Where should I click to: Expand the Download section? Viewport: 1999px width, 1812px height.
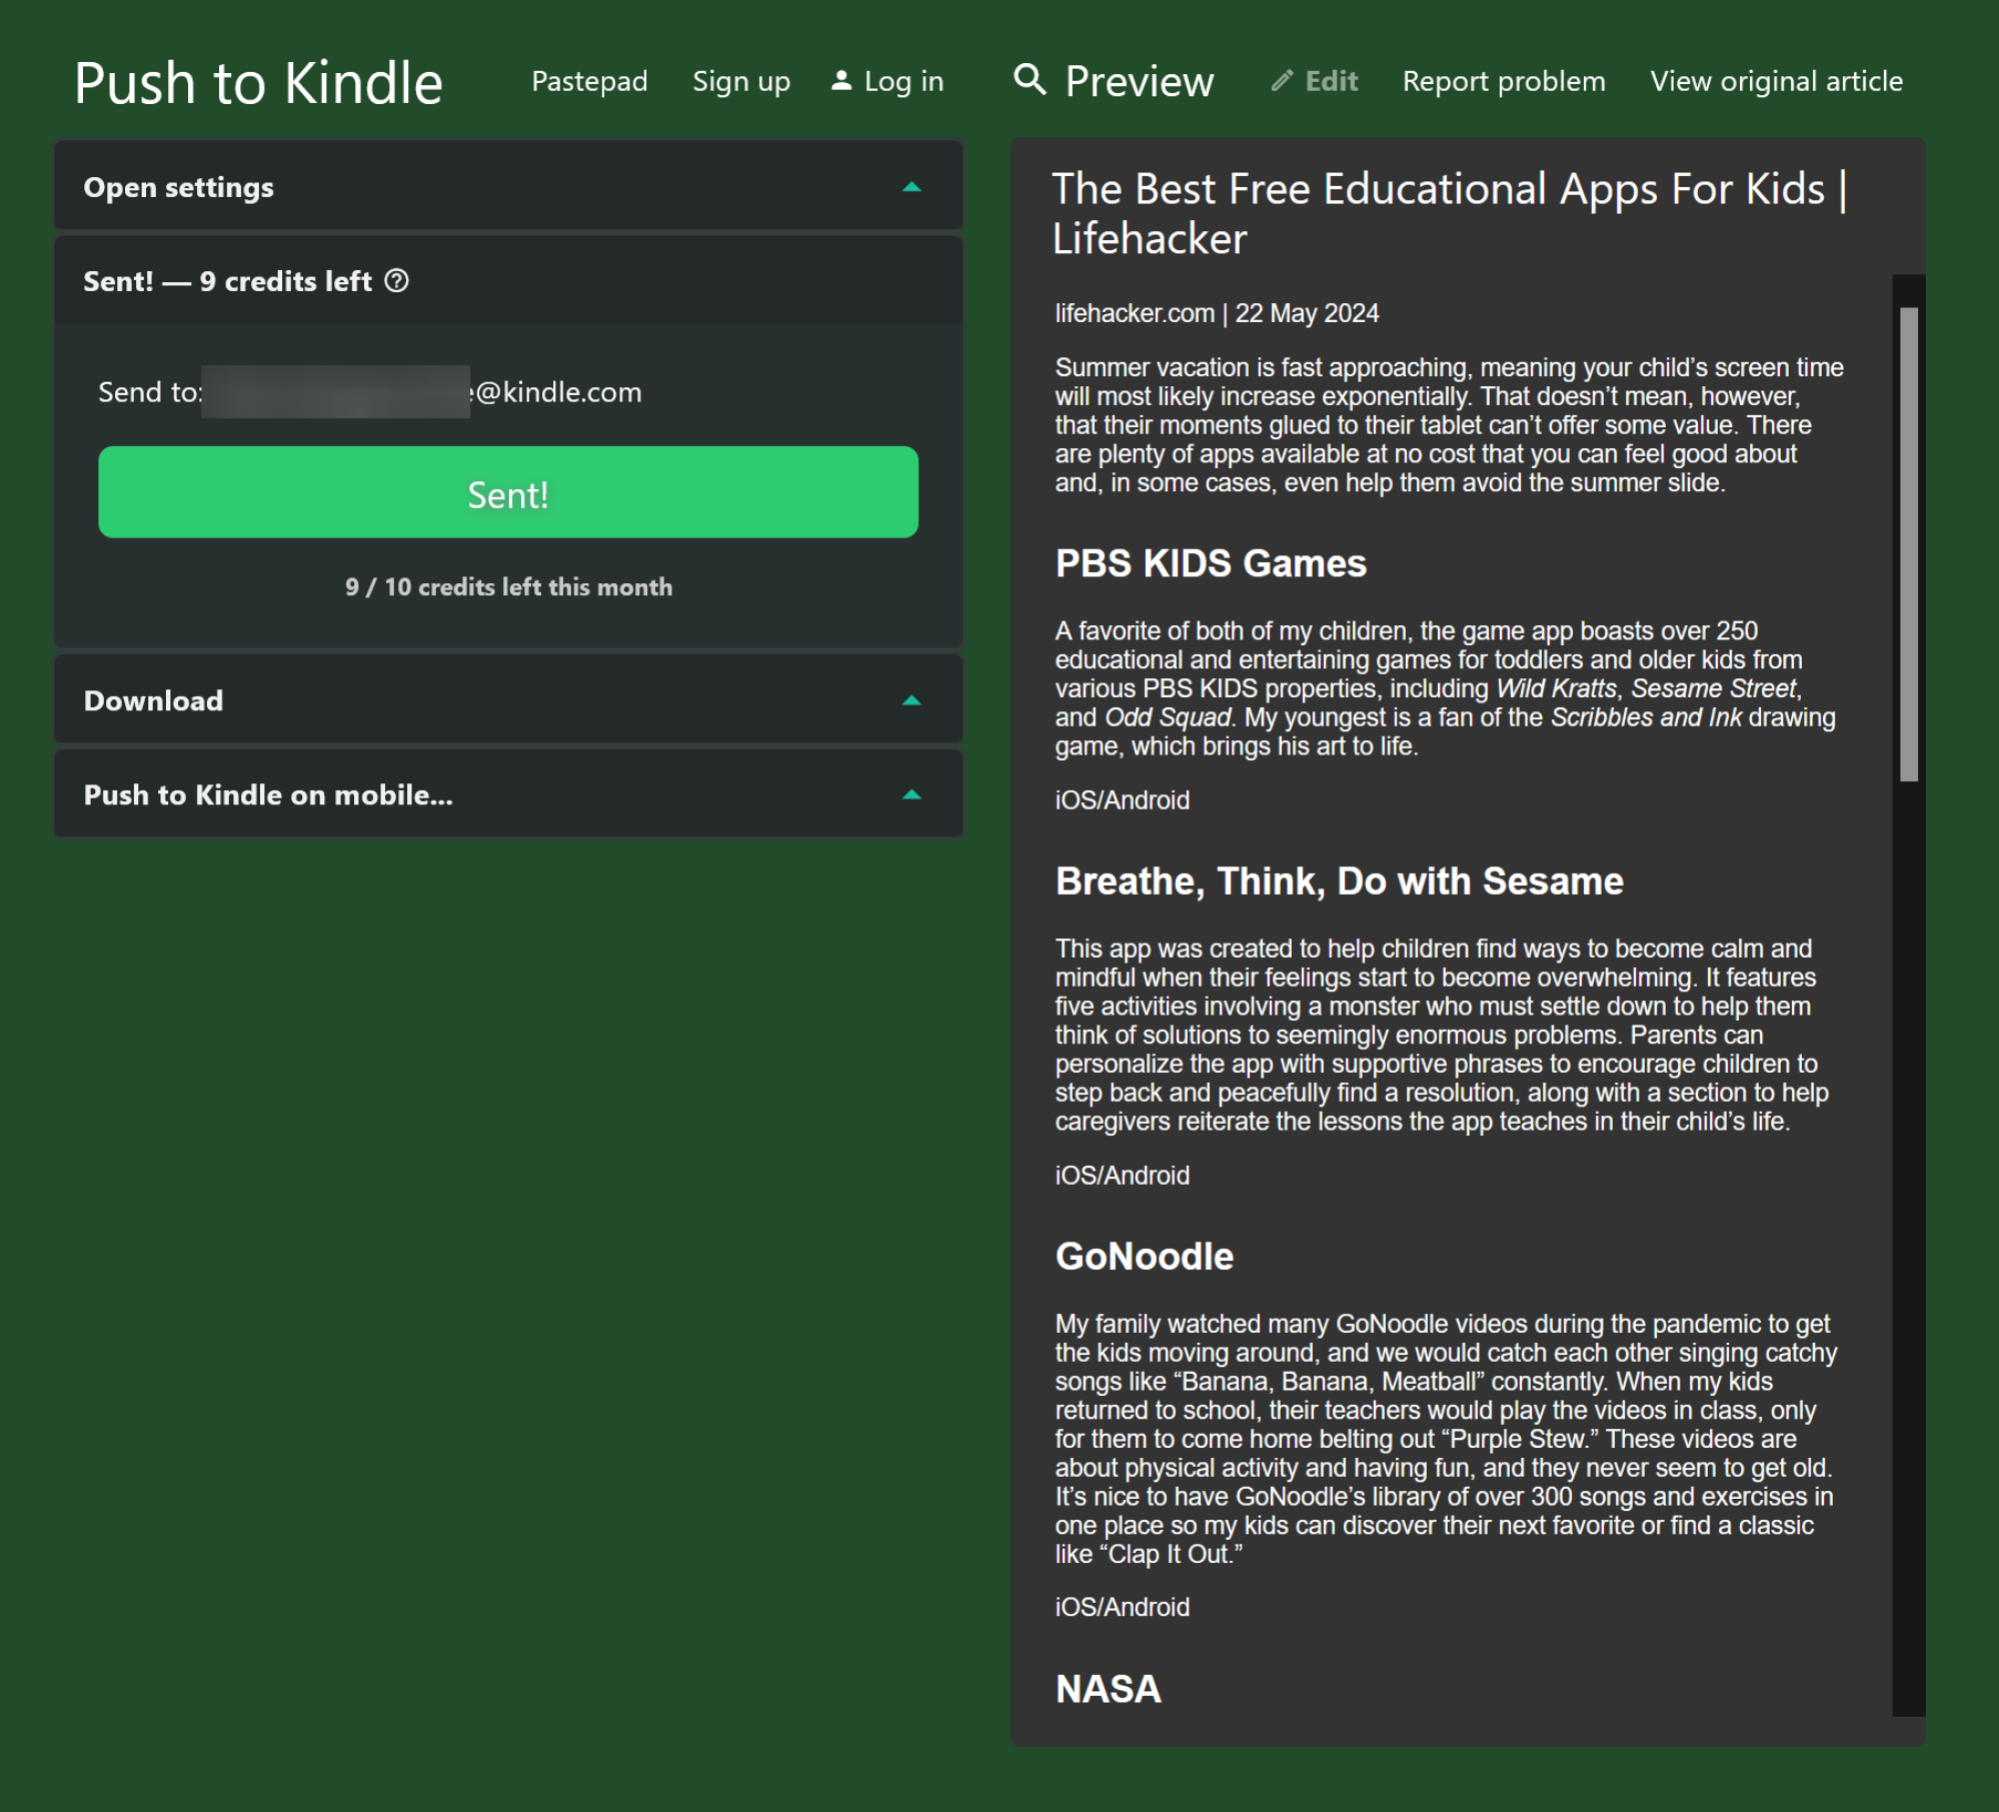(507, 701)
